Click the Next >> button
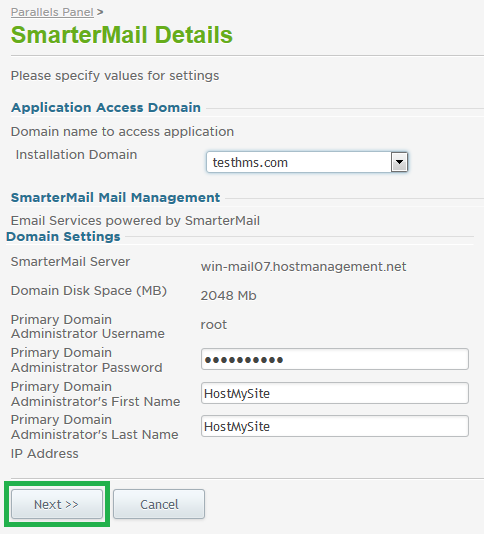Screen dimensions: 484x534 click(57, 504)
